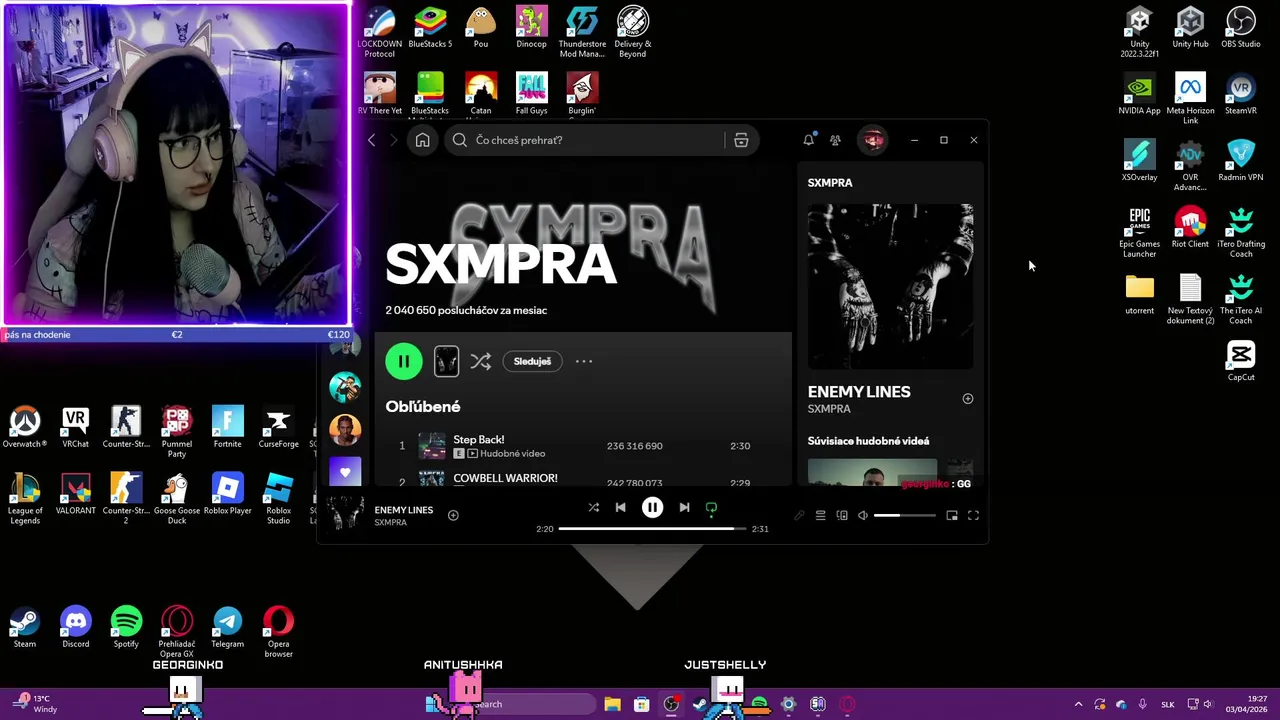Select NVIDIA App desktop icon
The width and height of the screenshot is (1280, 720).
click(x=1139, y=95)
